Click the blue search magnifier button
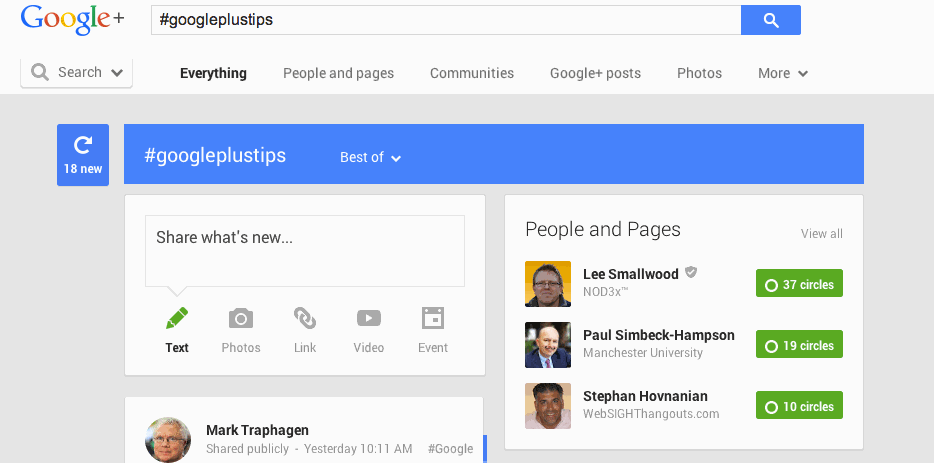Image resolution: width=934 pixels, height=463 pixels. tap(771, 20)
